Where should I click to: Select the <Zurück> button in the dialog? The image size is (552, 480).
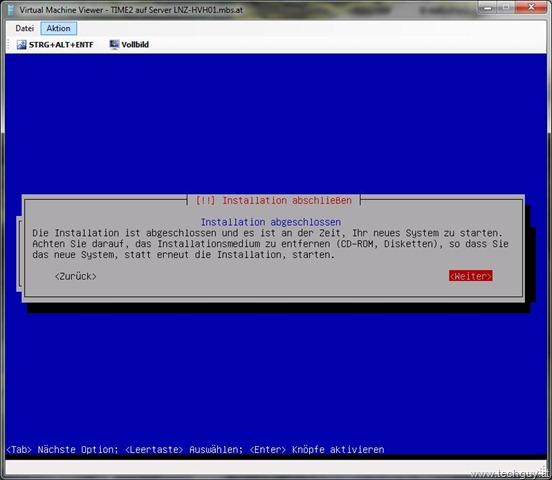pyautogui.click(x=75, y=276)
